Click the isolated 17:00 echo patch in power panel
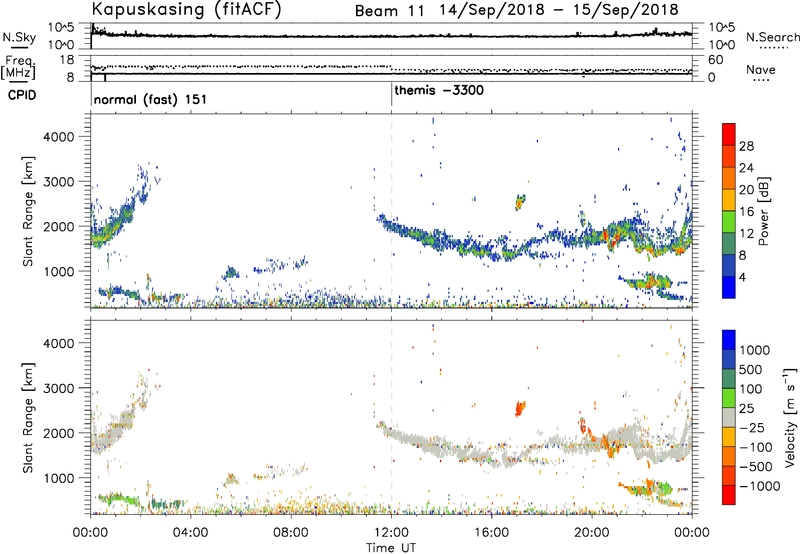The height and width of the screenshot is (554, 800). click(x=520, y=202)
